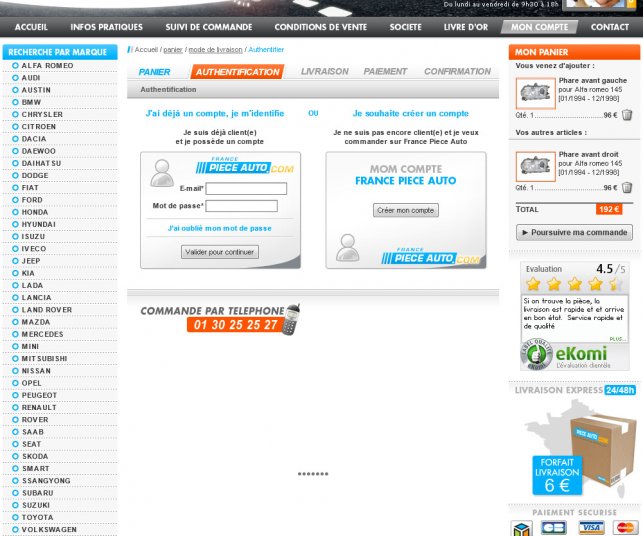
Task: Delete Phare avant gauche with trash icon
Action: pos(627,115)
